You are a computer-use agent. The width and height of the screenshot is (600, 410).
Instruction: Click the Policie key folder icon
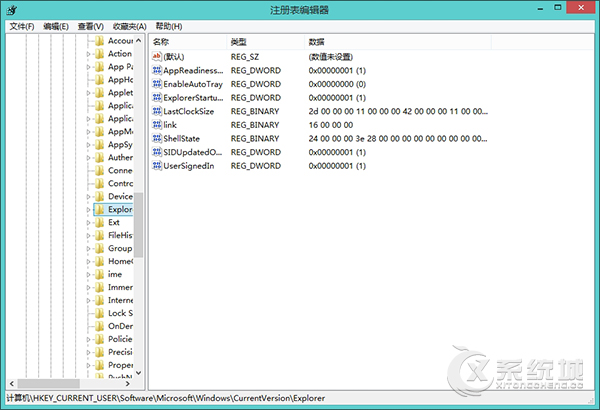click(x=99, y=339)
